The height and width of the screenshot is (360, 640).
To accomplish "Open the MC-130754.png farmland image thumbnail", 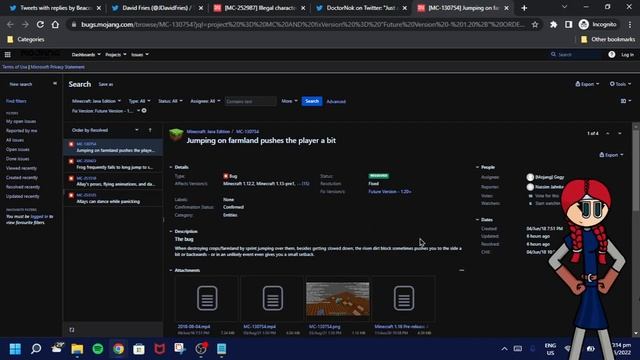I will point(338,299).
